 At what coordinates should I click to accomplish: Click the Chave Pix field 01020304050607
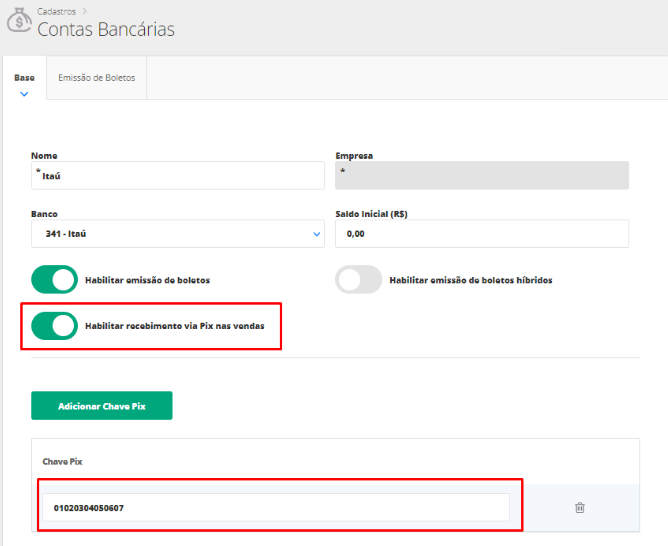[276, 508]
